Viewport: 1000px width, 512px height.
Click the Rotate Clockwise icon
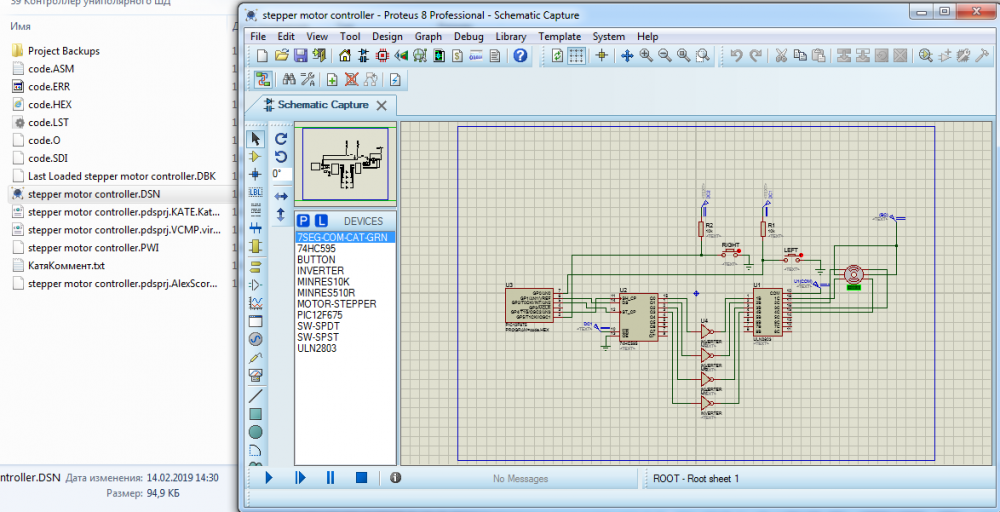281,139
